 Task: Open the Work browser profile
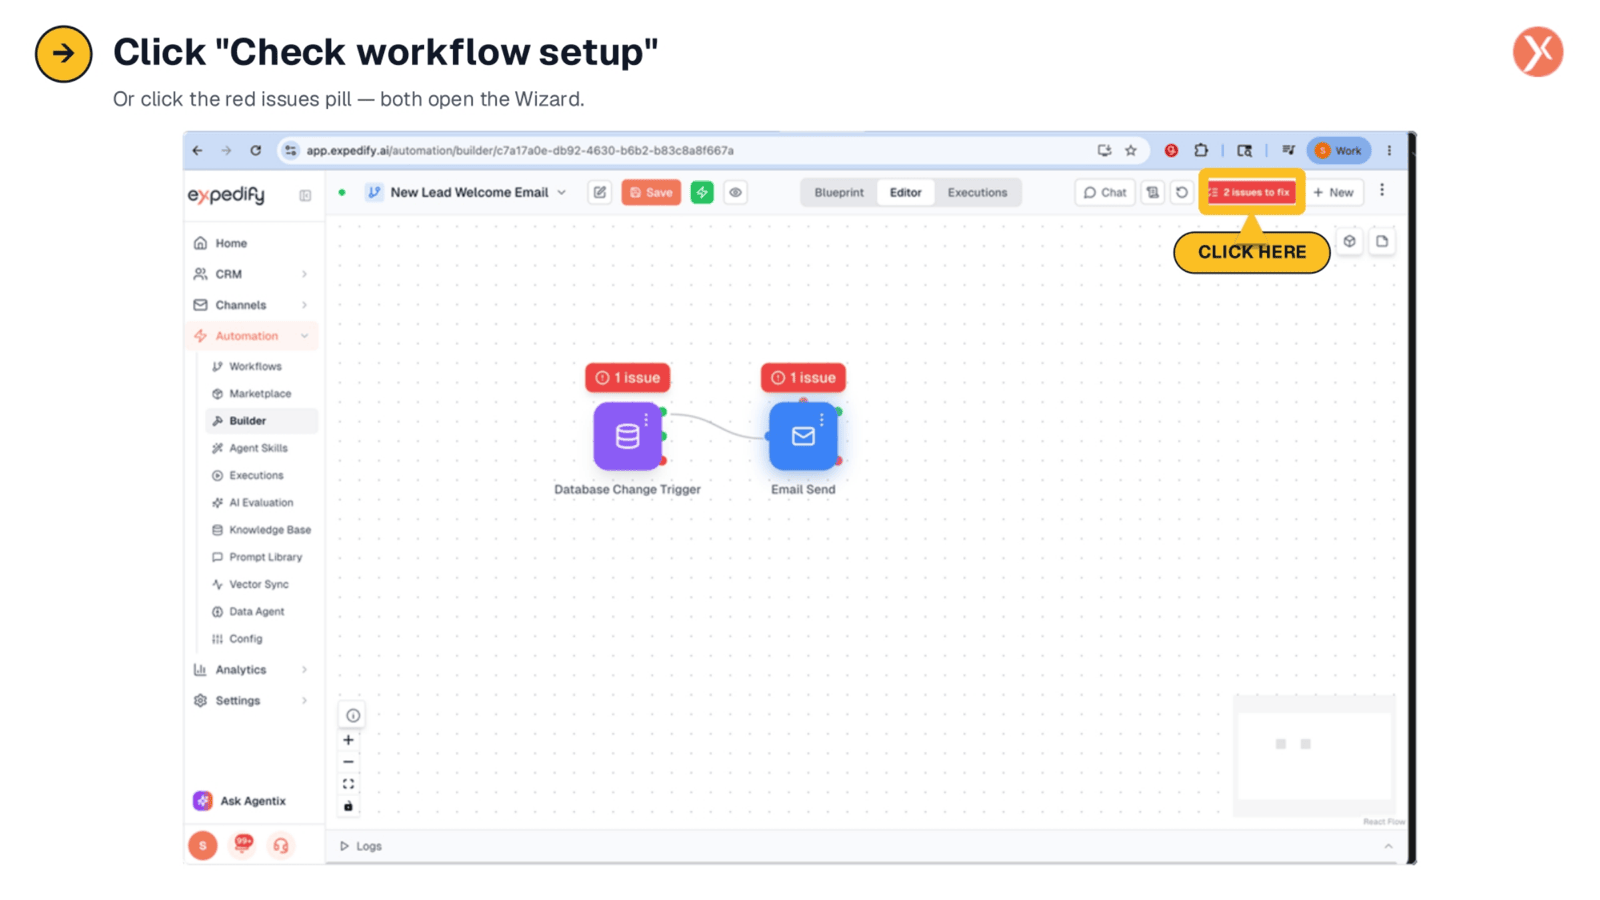tap(1339, 150)
